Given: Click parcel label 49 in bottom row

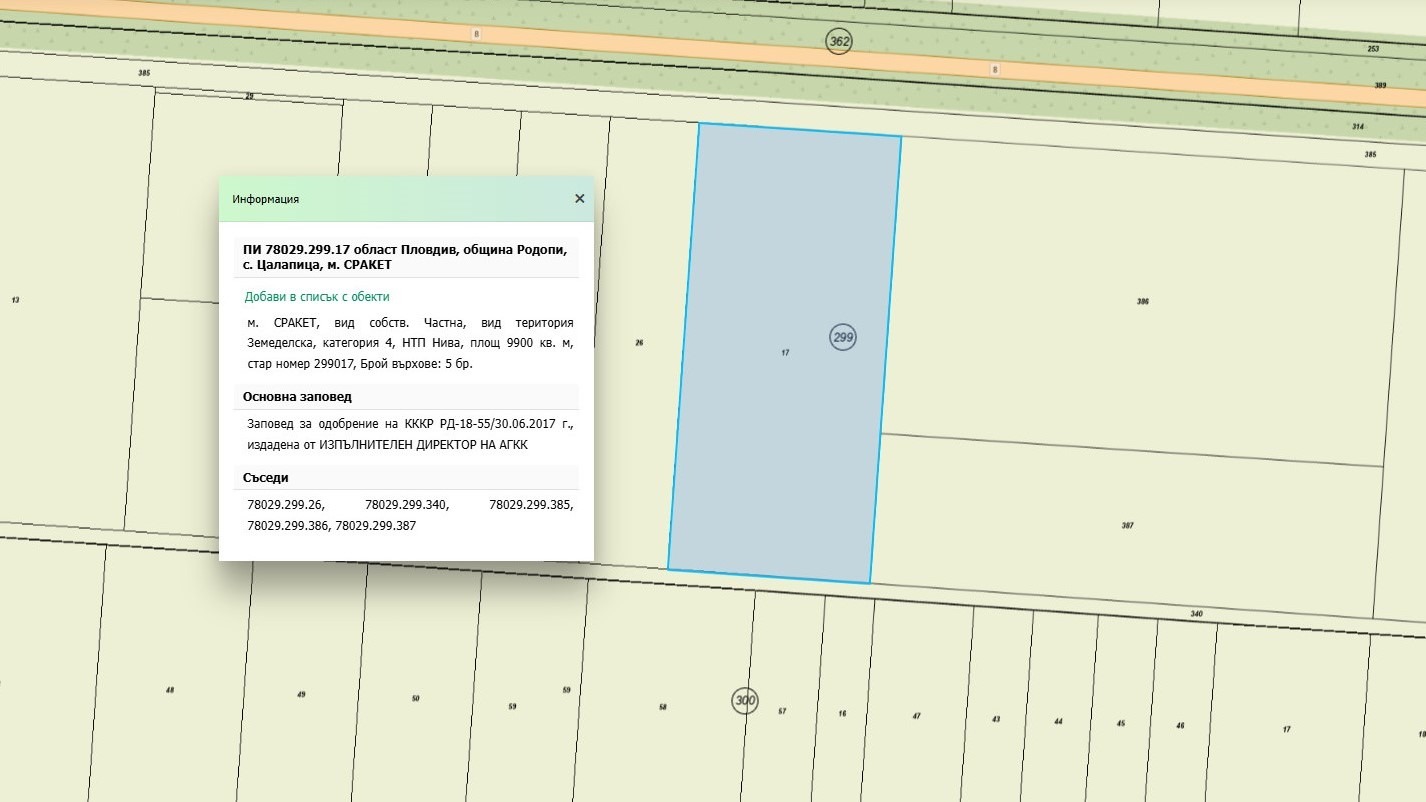Looking at the screenshot, I should coord(301,695).
